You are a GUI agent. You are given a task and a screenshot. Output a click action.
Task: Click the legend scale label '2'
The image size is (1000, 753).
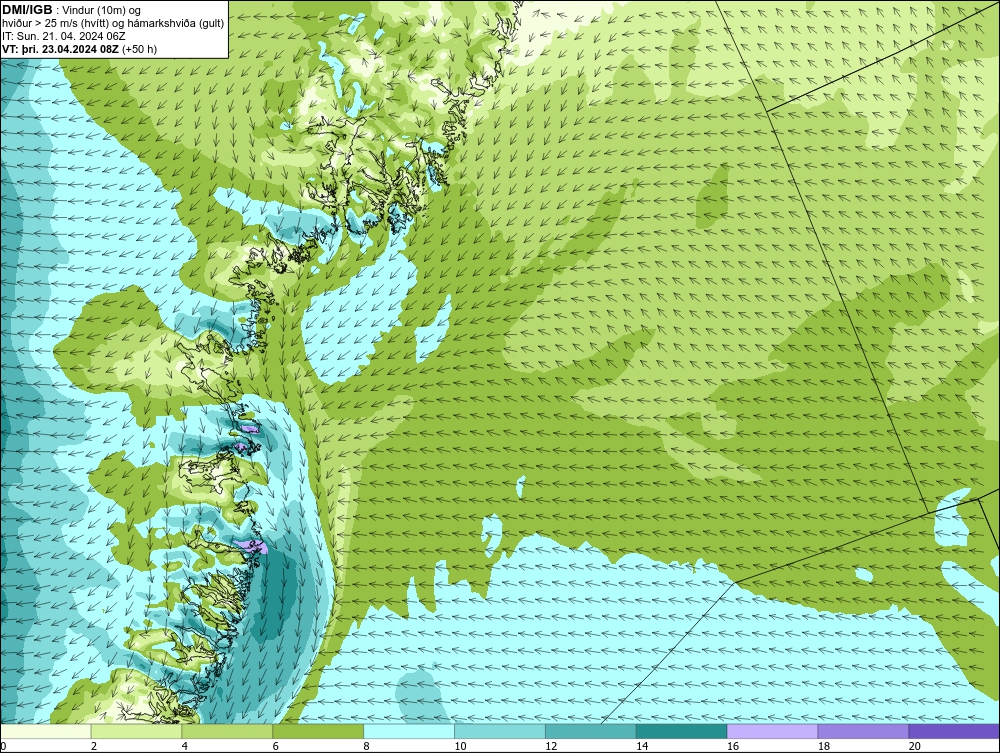(94, 746)
